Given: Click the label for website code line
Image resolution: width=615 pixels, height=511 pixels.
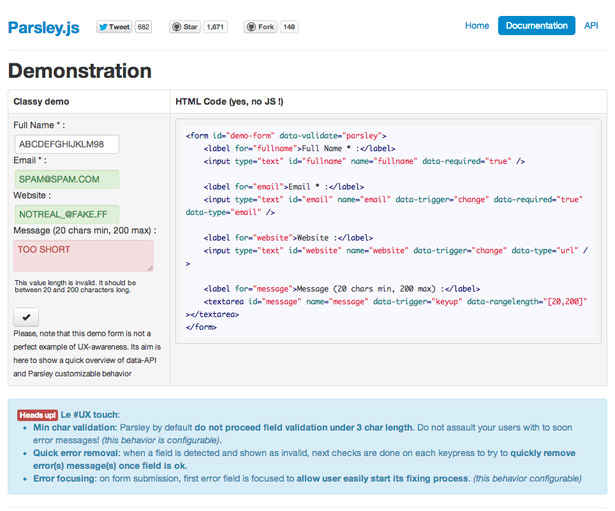Looking at the screenshot, I should (x=288, y=238).
